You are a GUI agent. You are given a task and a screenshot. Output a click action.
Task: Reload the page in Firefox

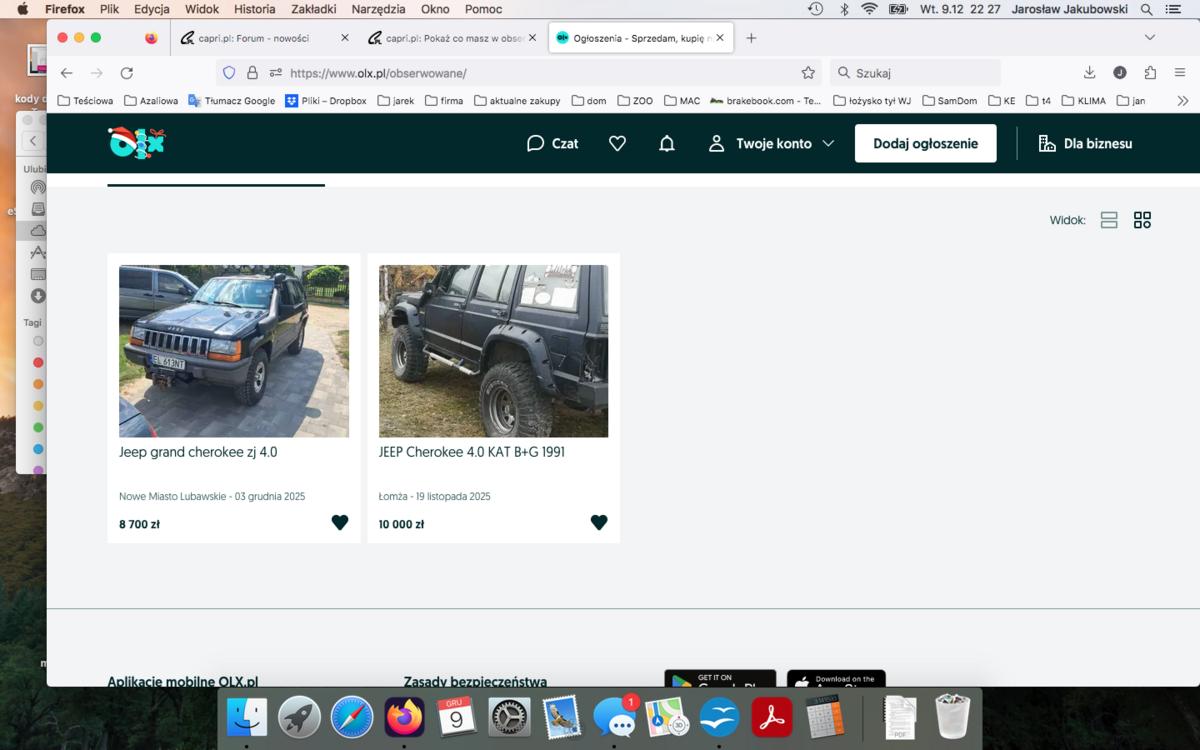pyautogui.click(x=127, y=73)
